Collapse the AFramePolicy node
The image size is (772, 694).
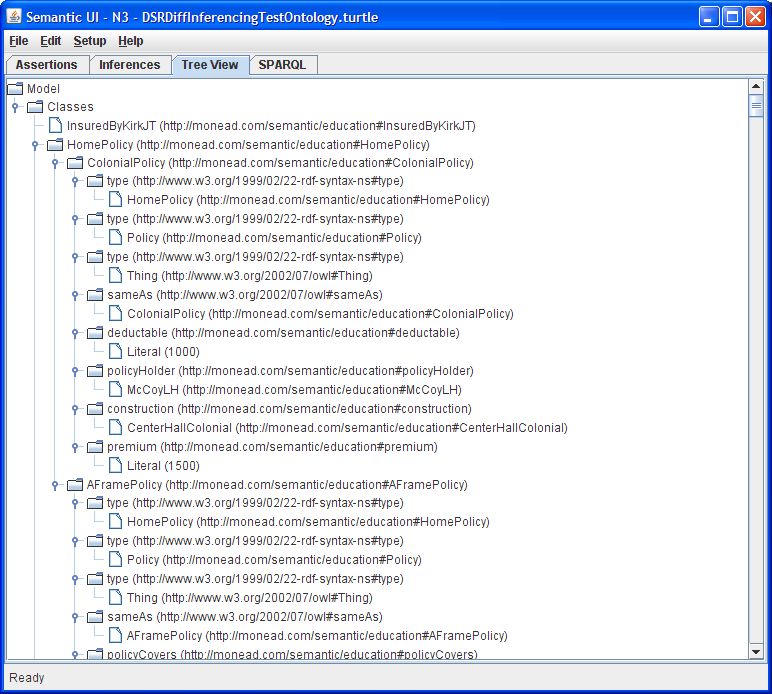click(x=55, y=485)
